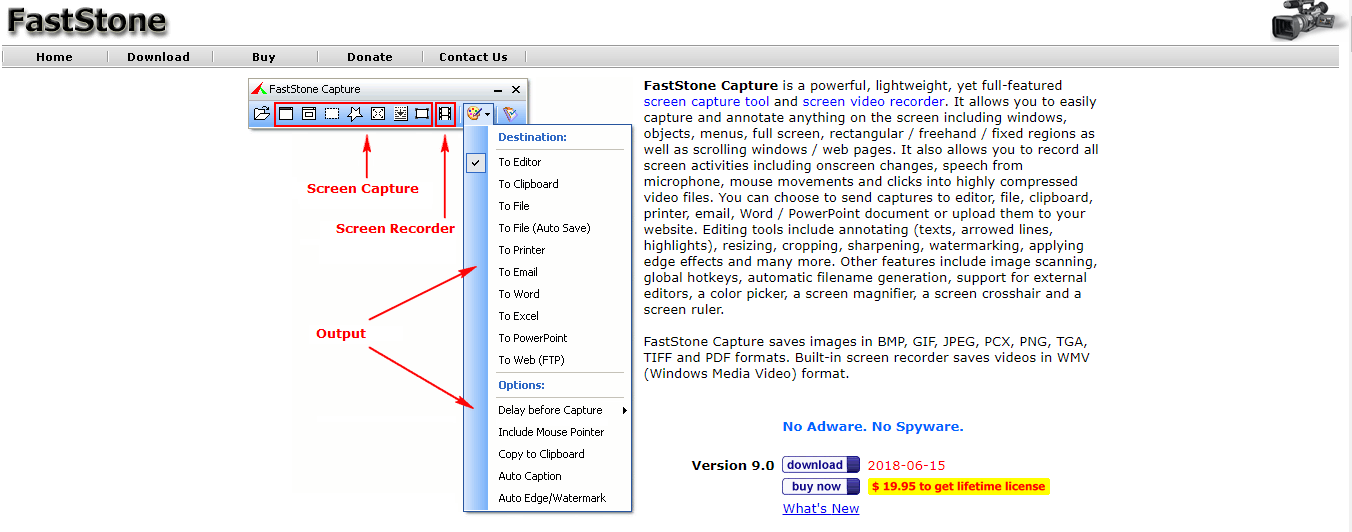
Task: Open the What's New link
Action: (x=821, y=509)
